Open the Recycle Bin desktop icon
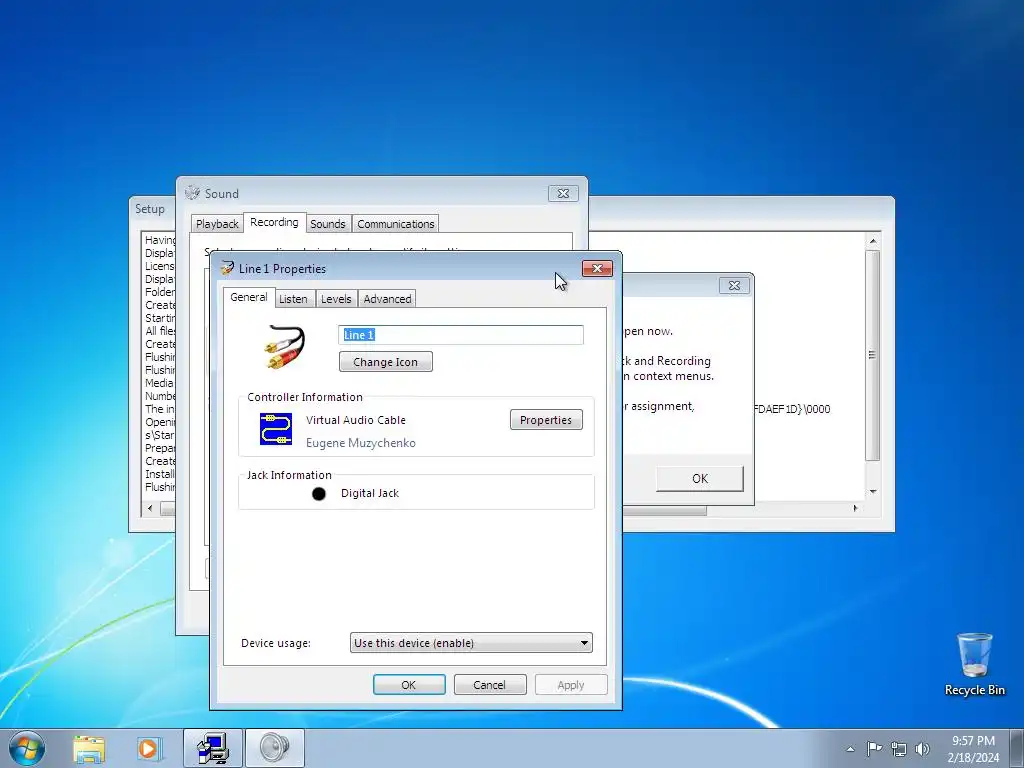This screenshot has height=768, width=1024. [x=974, y=665]
